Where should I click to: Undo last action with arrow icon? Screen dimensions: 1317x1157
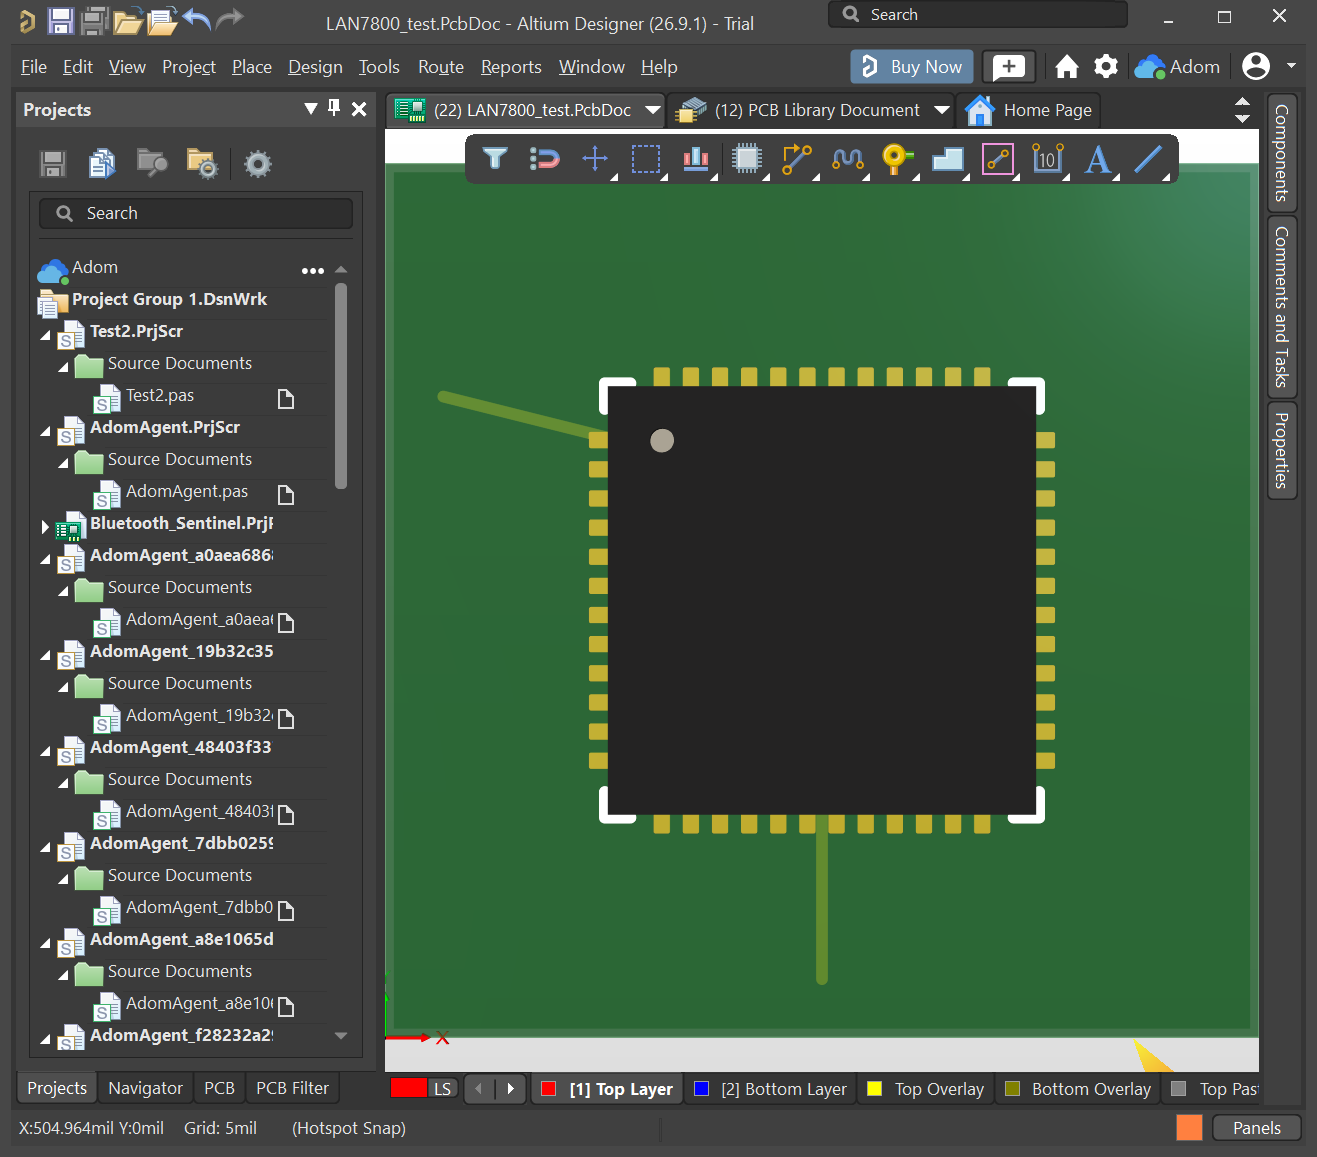[x=197, y=19]
